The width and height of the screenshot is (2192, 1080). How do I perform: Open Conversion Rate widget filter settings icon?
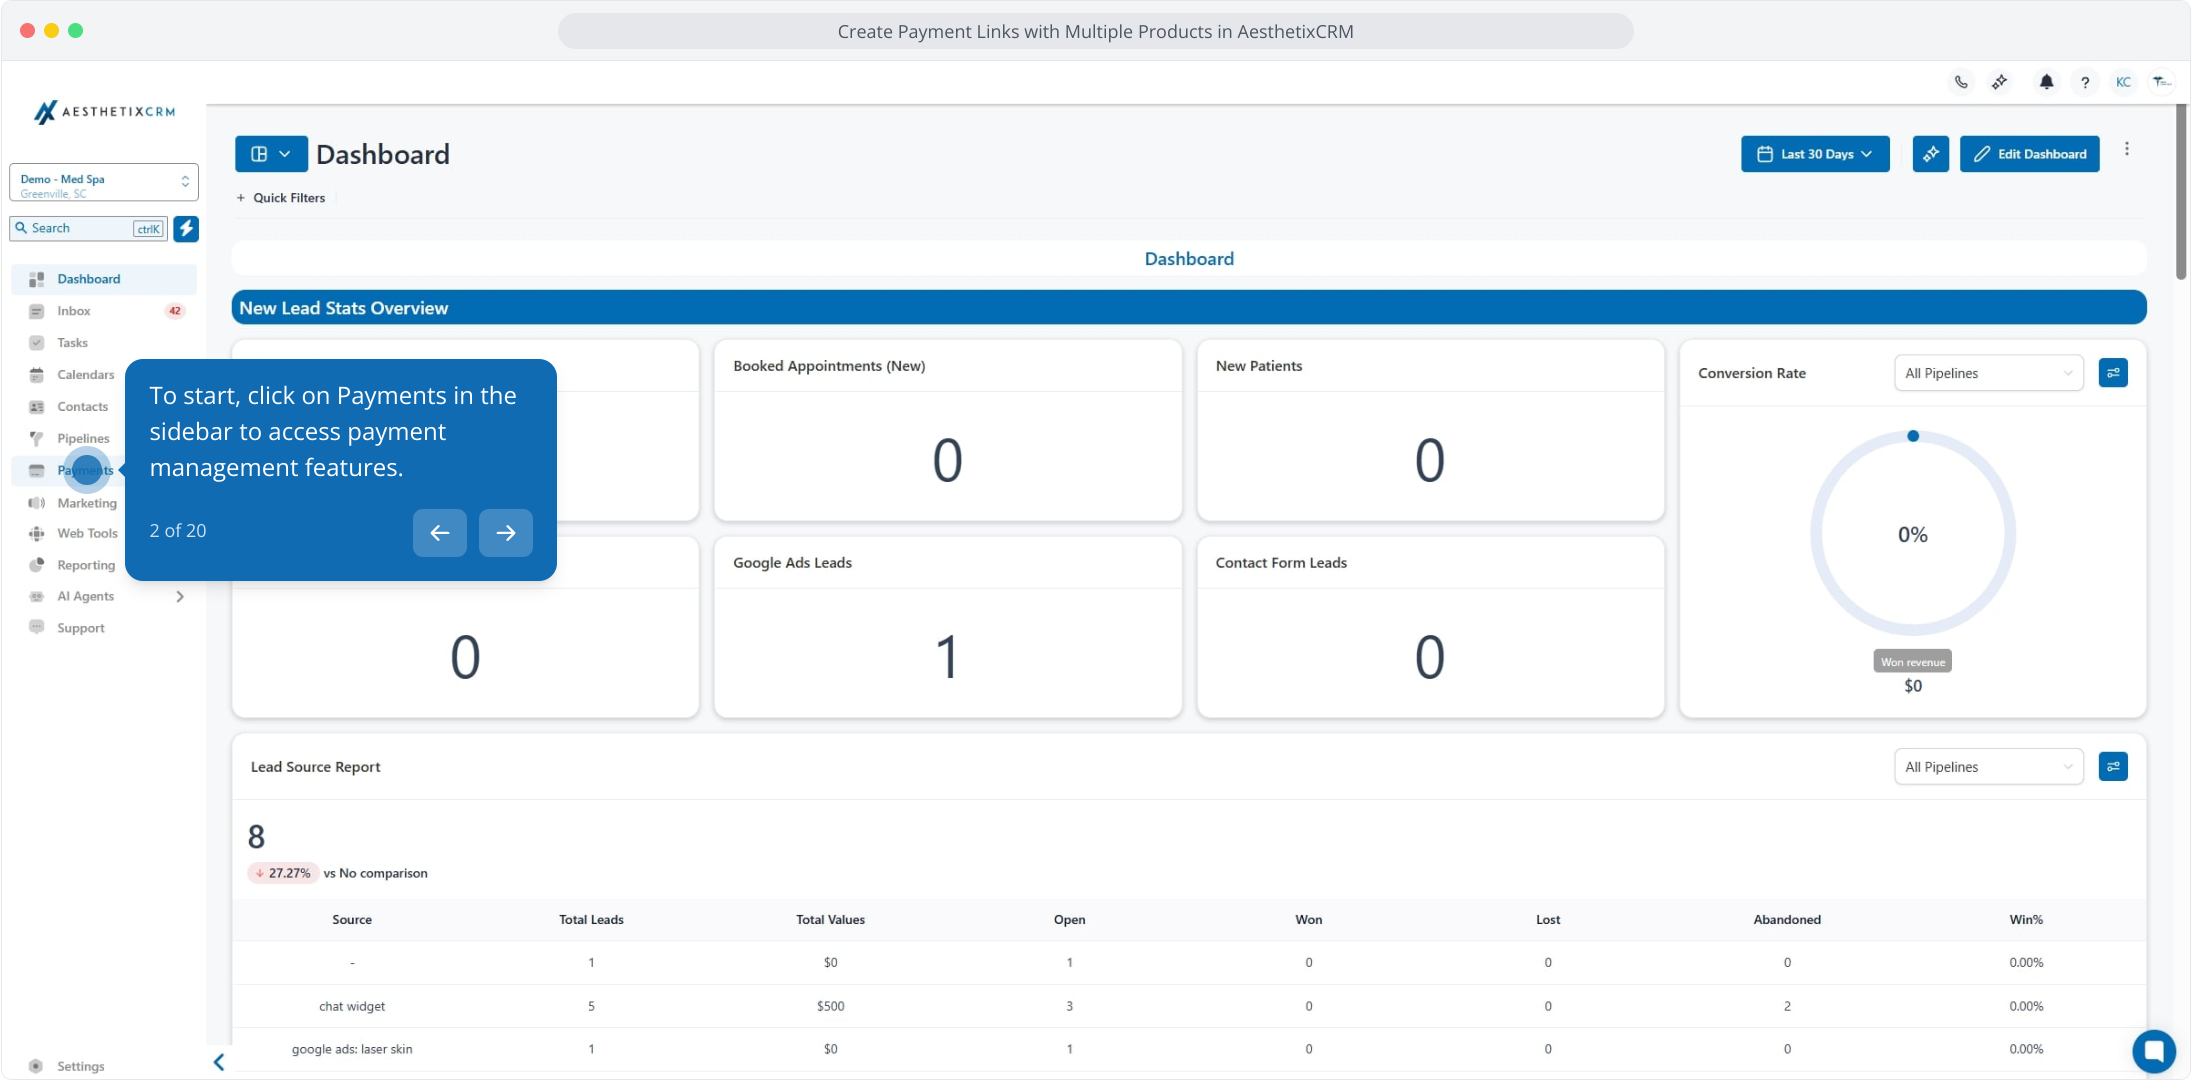(x=2112, y=373)
